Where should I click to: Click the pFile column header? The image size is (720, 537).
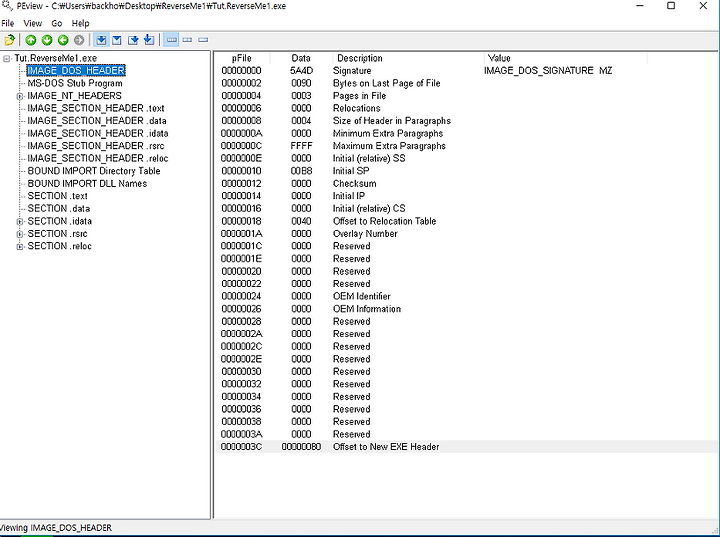242,58
